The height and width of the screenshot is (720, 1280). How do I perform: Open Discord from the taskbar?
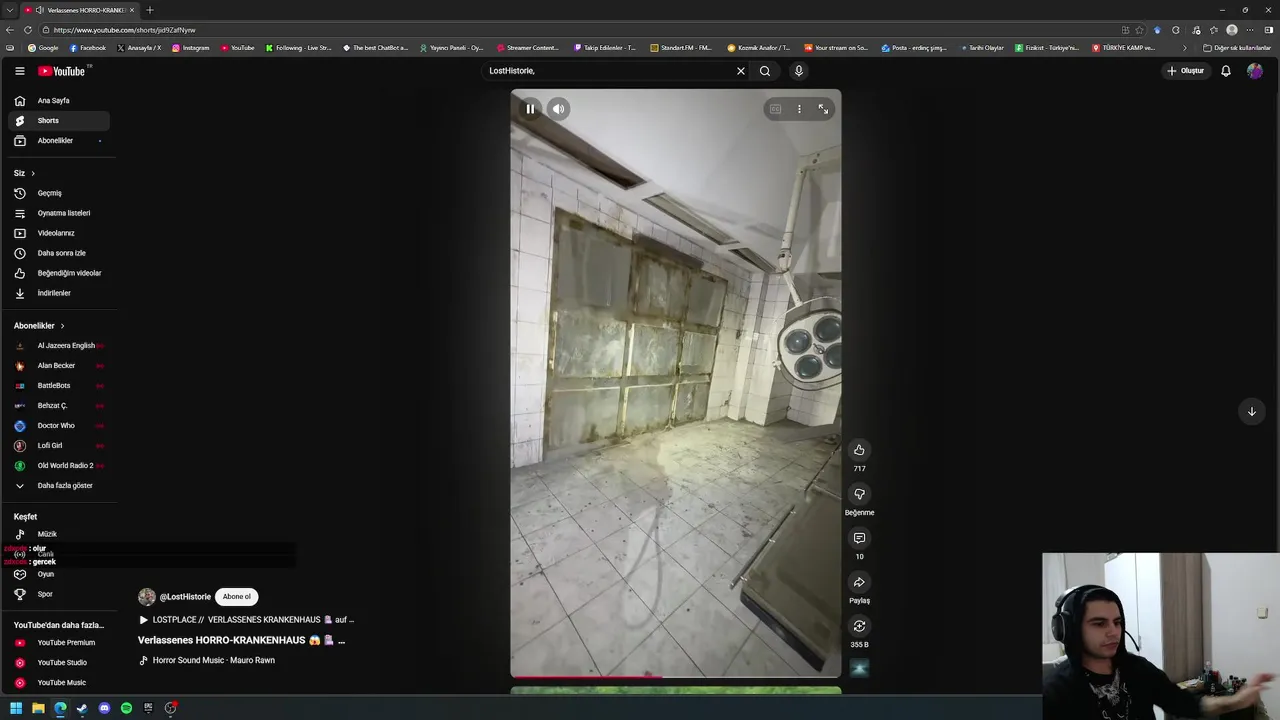(104, 708)
